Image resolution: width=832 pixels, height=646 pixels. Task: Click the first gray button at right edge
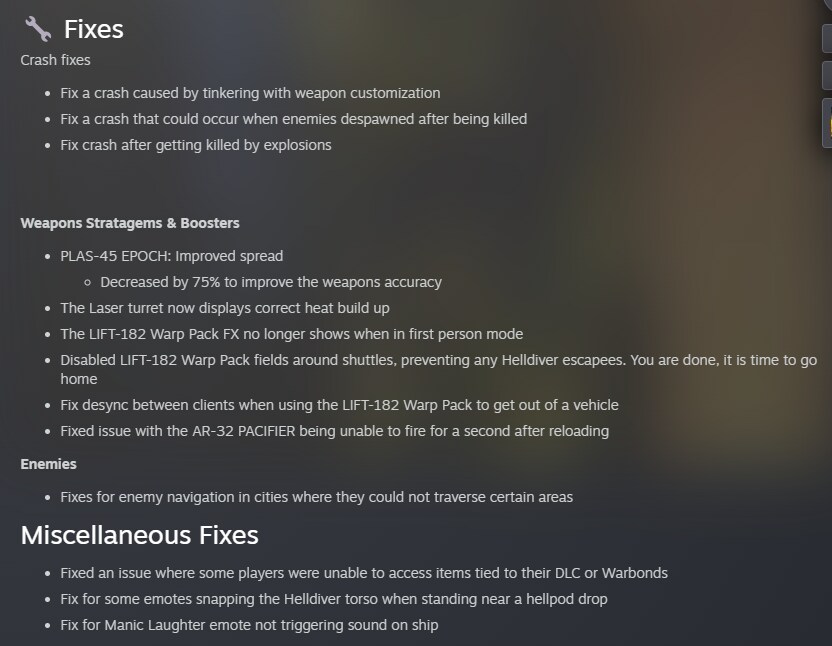coord(827,39)
